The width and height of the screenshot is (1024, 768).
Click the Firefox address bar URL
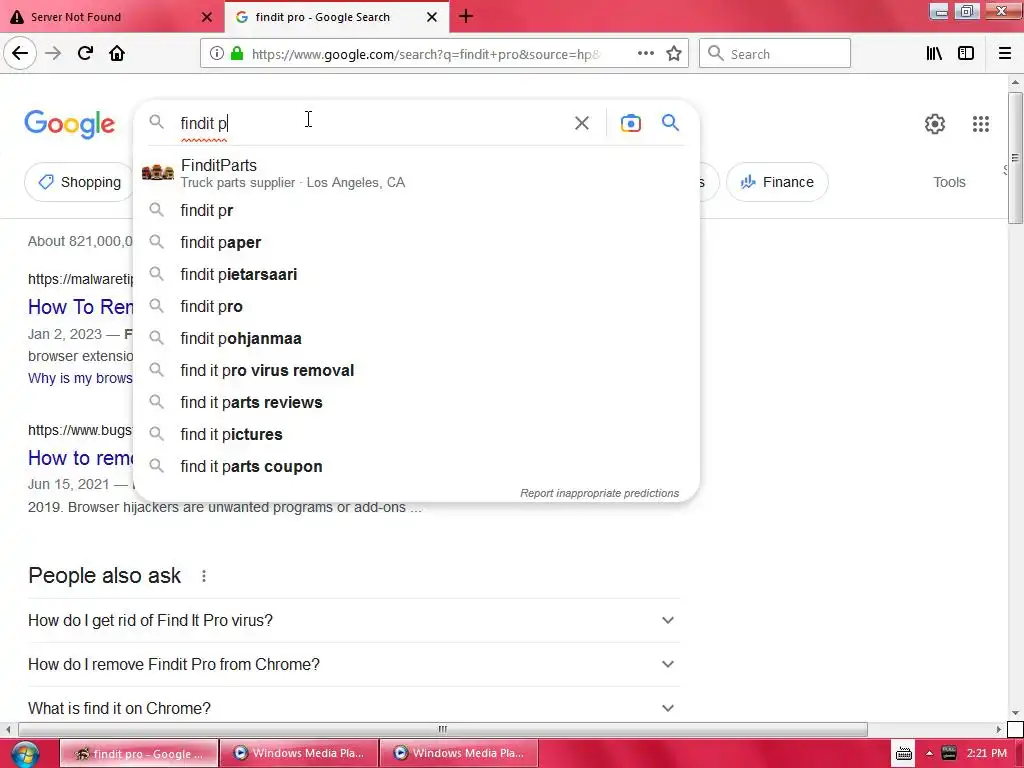[x=426, y=54]
